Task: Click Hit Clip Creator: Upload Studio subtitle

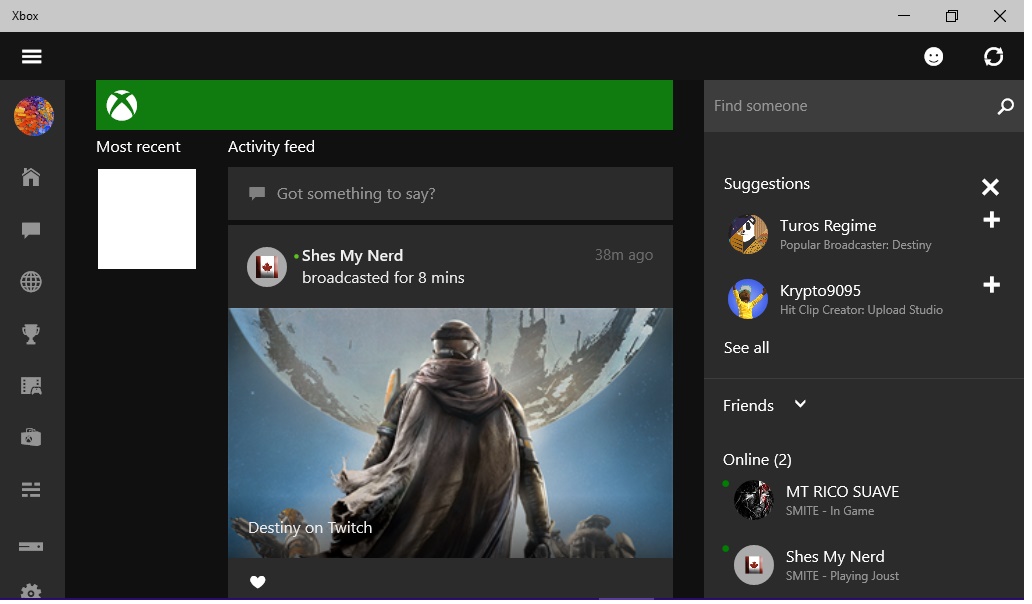Action: (x=862, y=309)
